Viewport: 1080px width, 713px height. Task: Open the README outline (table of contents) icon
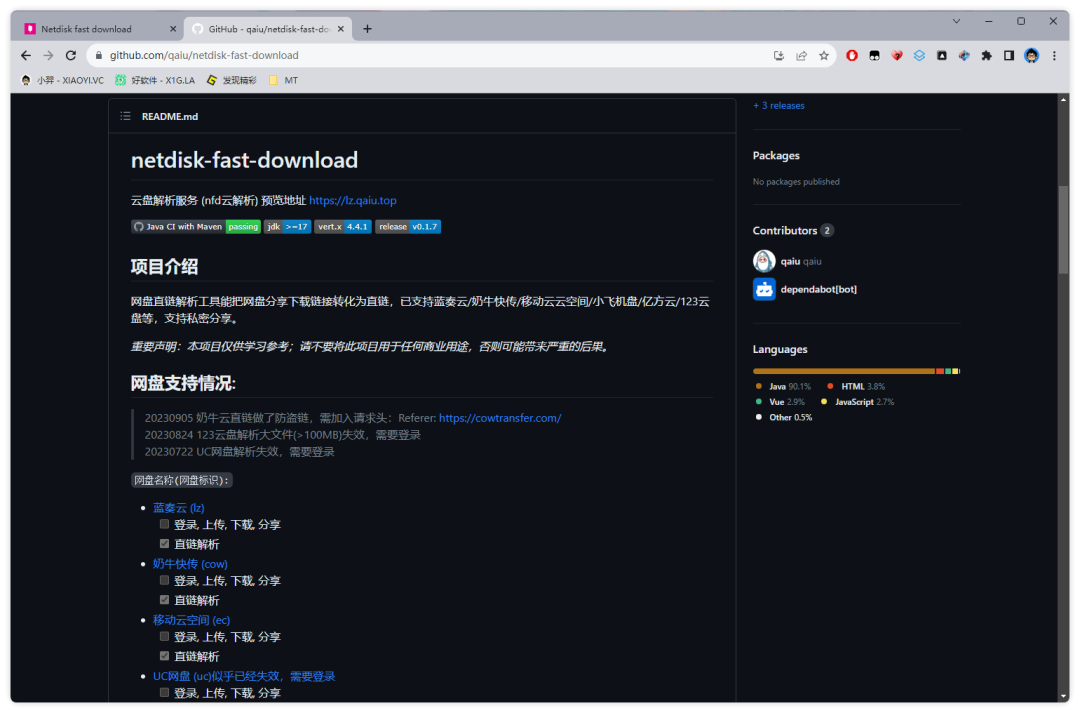pos(125,116)
